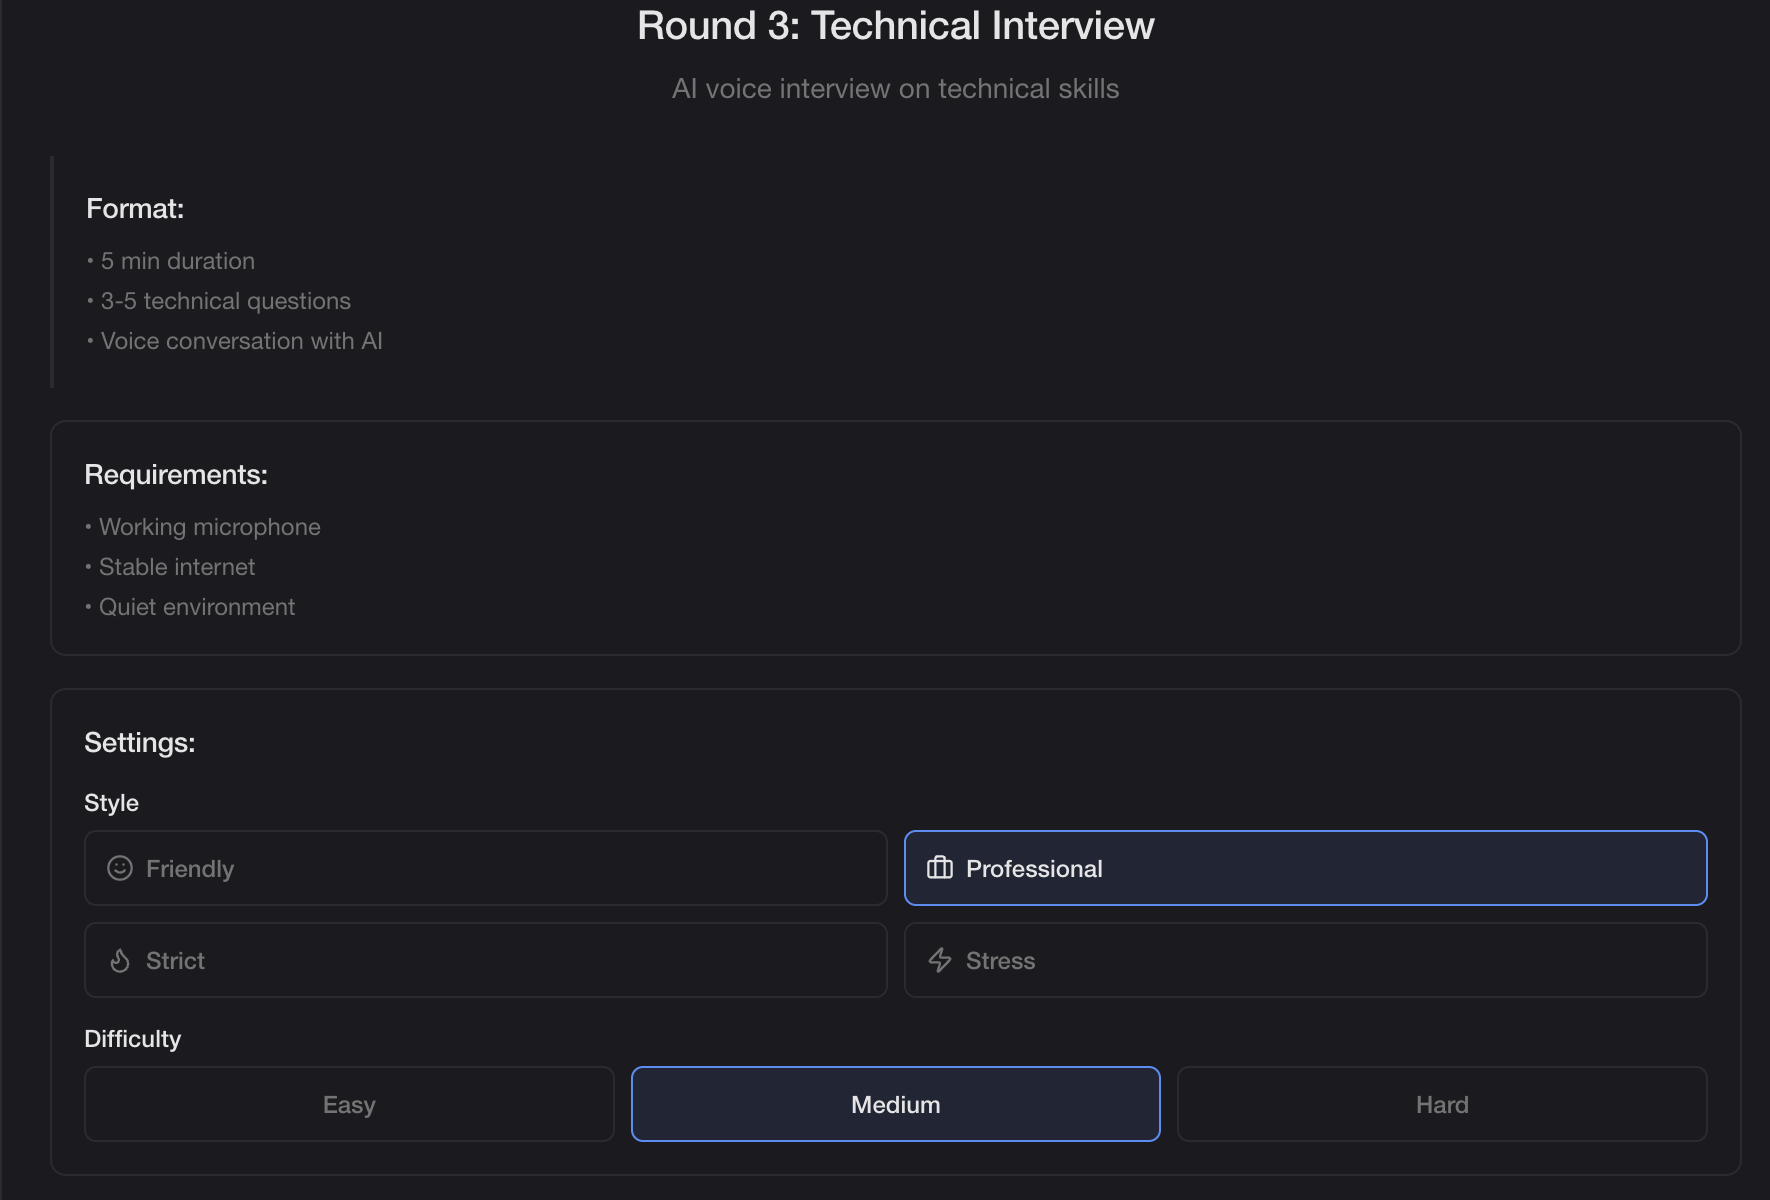Image resolution: width=1770 pixels, height=1200 pixels.
Task: Click the 5 min duration format item
Action: pyautogui.click(x=177, y=260)
